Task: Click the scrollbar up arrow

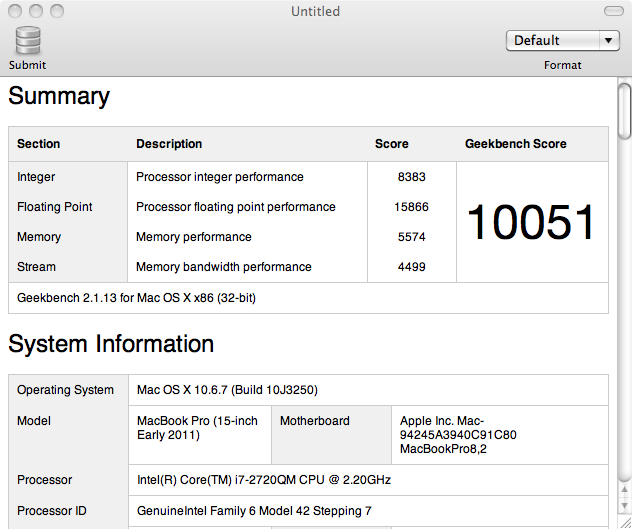Action: [624, 489]
